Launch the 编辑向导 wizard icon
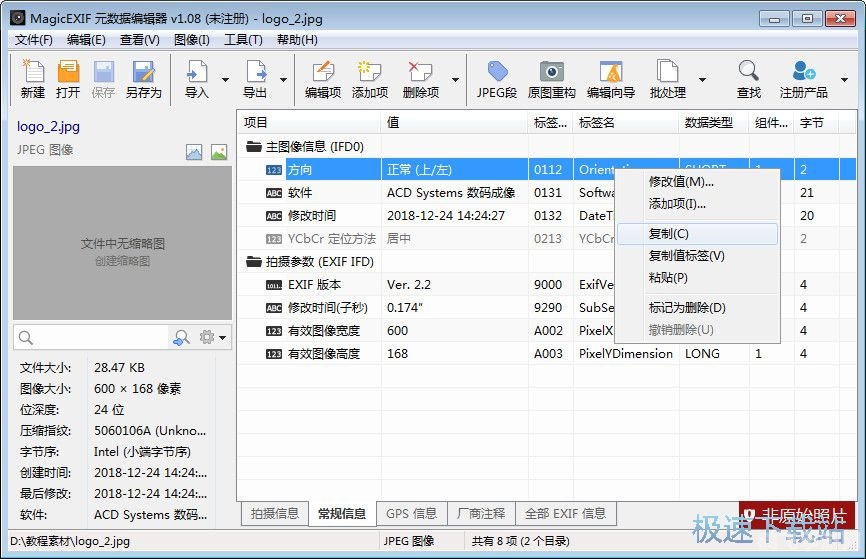 pyautogui.click(x=610, y=80)
